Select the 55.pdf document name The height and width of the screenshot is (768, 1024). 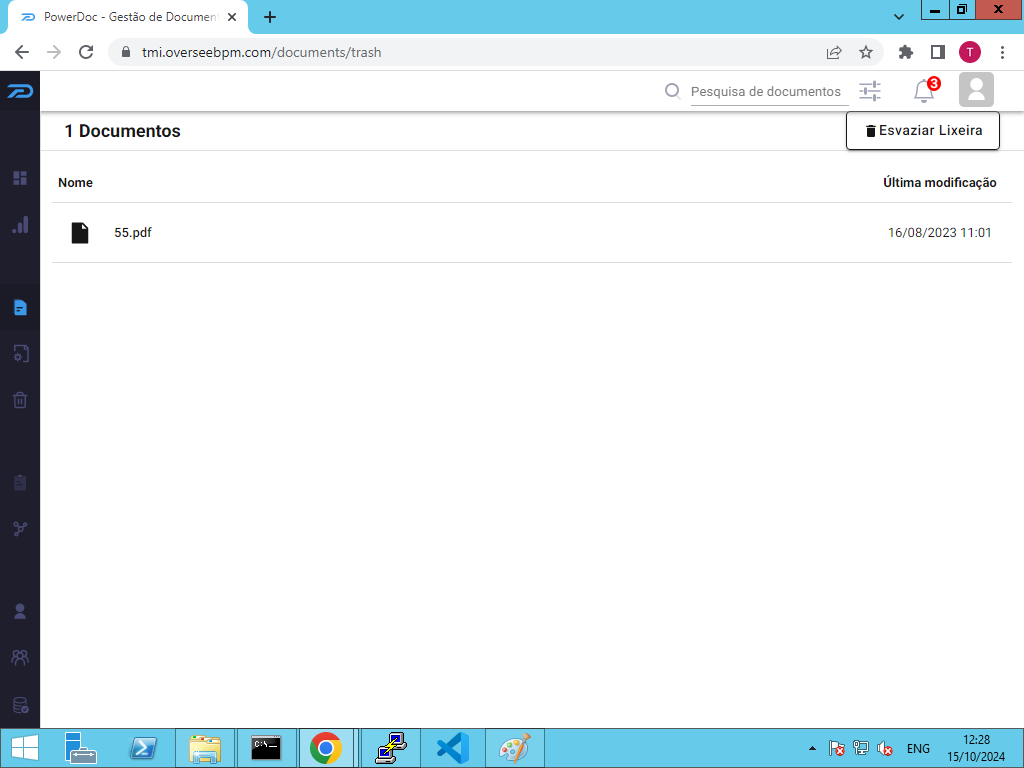(133, 232)
